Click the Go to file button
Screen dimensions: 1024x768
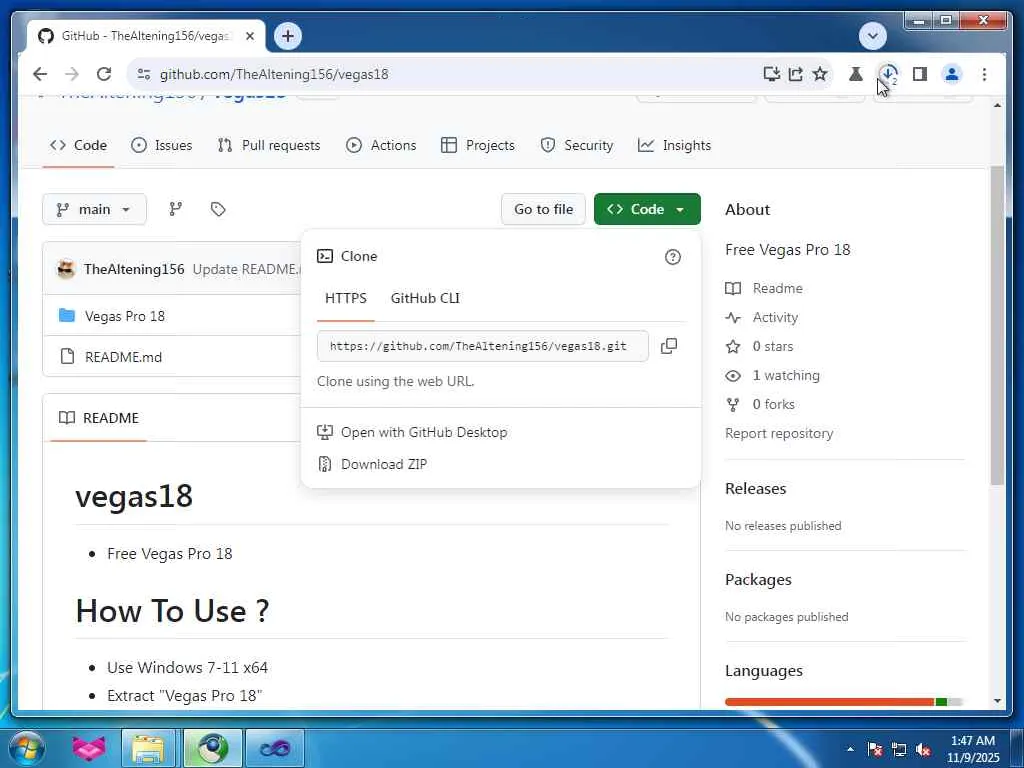[x=543, y=209]
